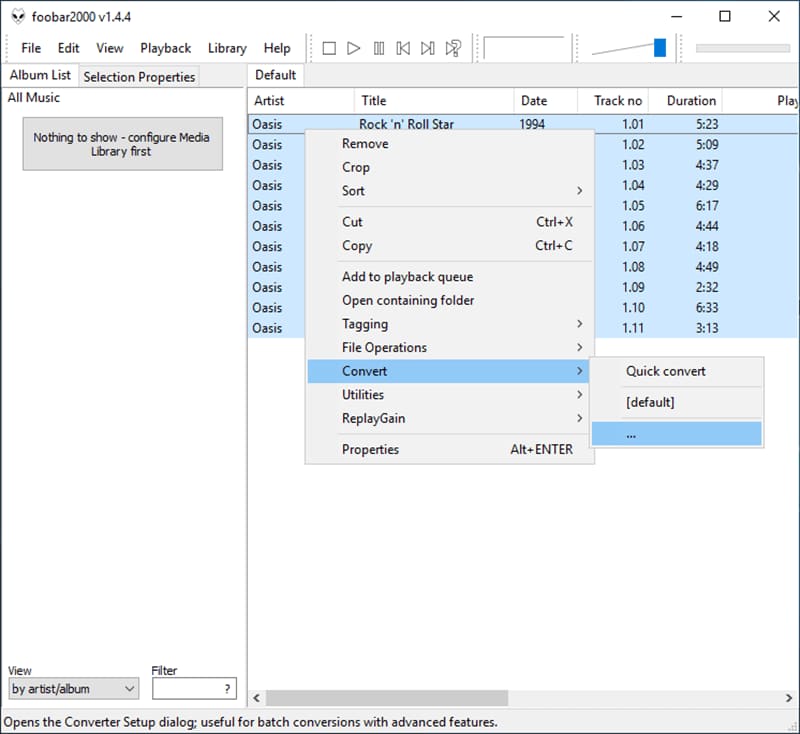
Task: Click the All Music tree item
Action: [x=34, y=97]
